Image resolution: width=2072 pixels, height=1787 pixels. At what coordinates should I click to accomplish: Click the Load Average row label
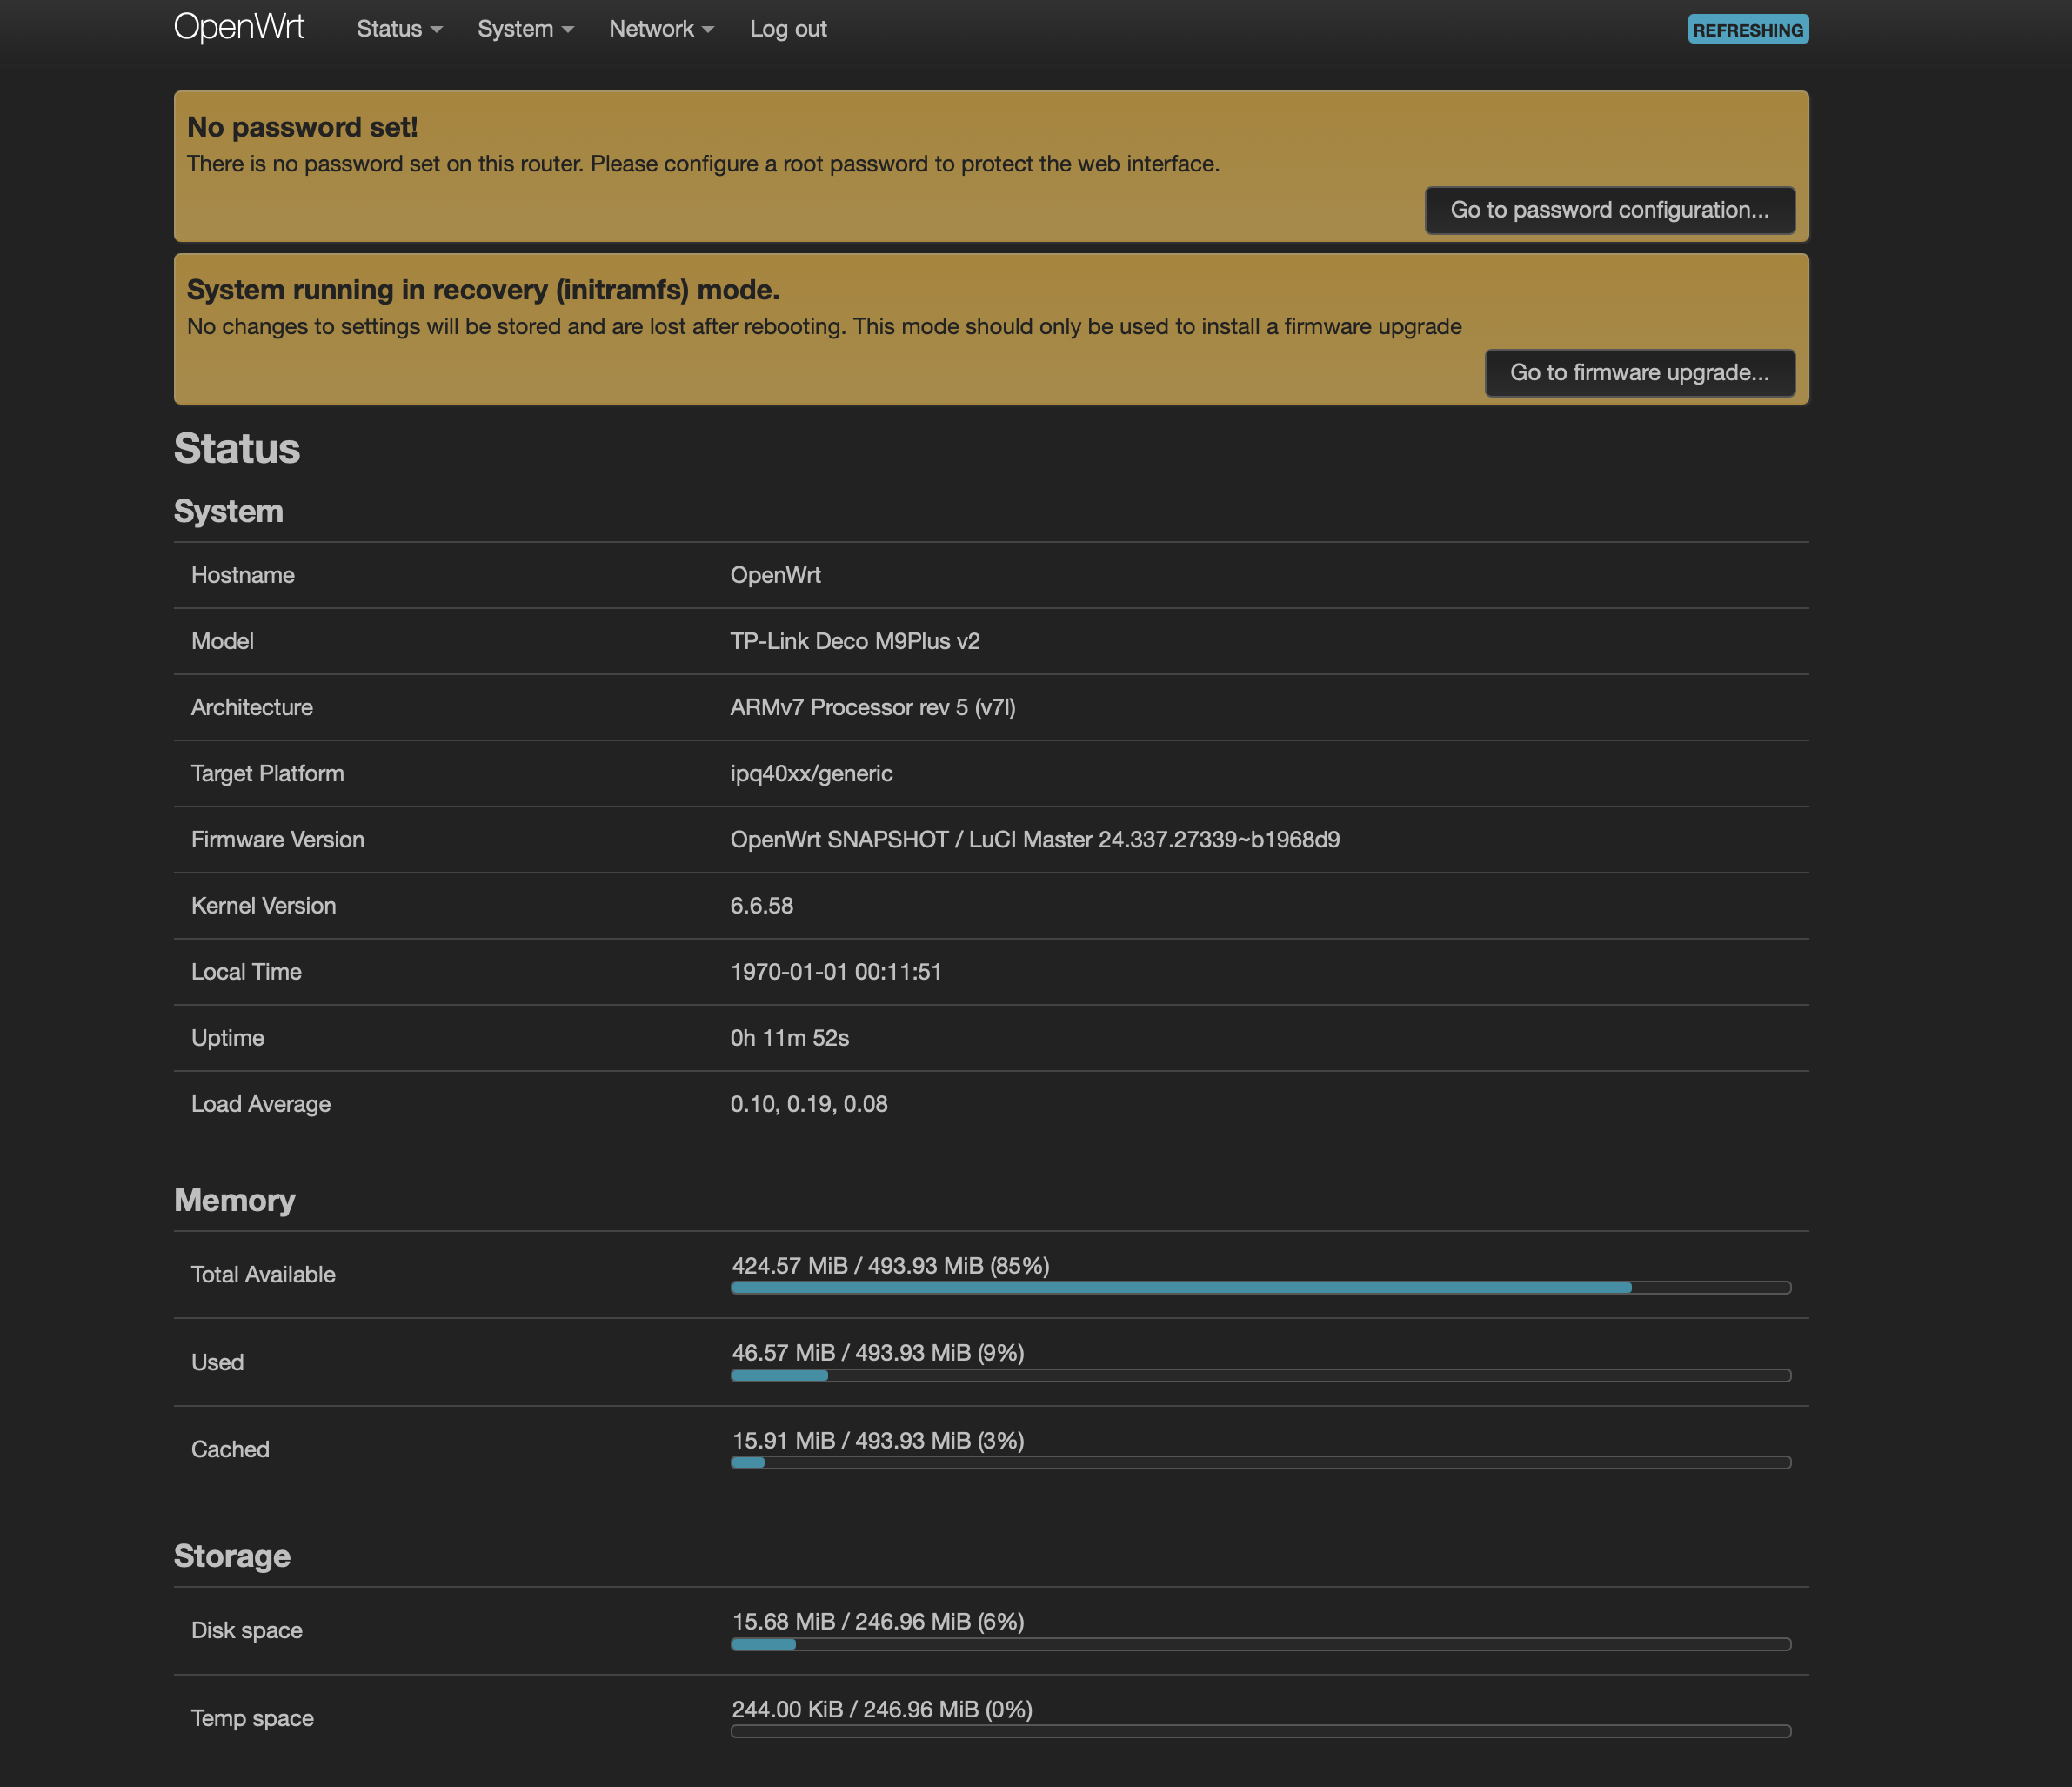261,1104
